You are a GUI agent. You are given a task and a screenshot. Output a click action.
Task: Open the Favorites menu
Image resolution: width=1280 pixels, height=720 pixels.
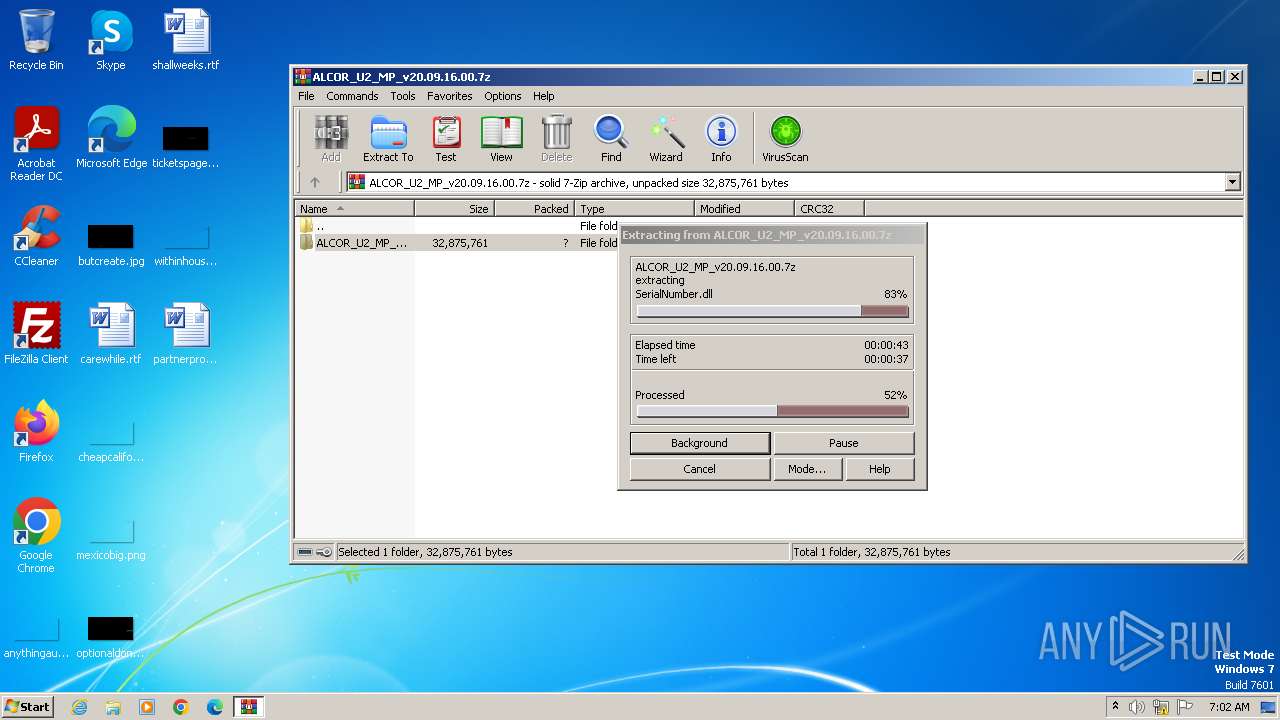pos(450,96)
